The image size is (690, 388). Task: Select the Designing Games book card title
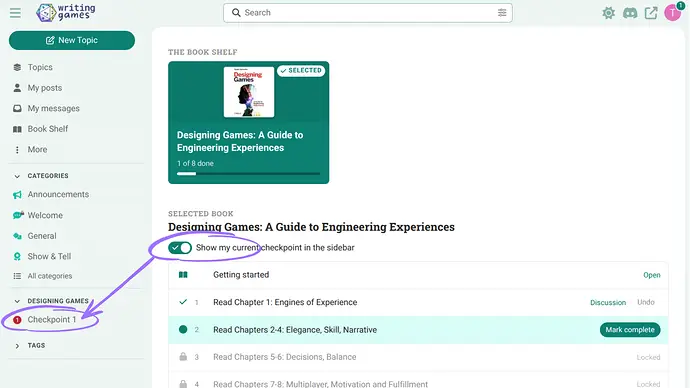tap(240, 141)
